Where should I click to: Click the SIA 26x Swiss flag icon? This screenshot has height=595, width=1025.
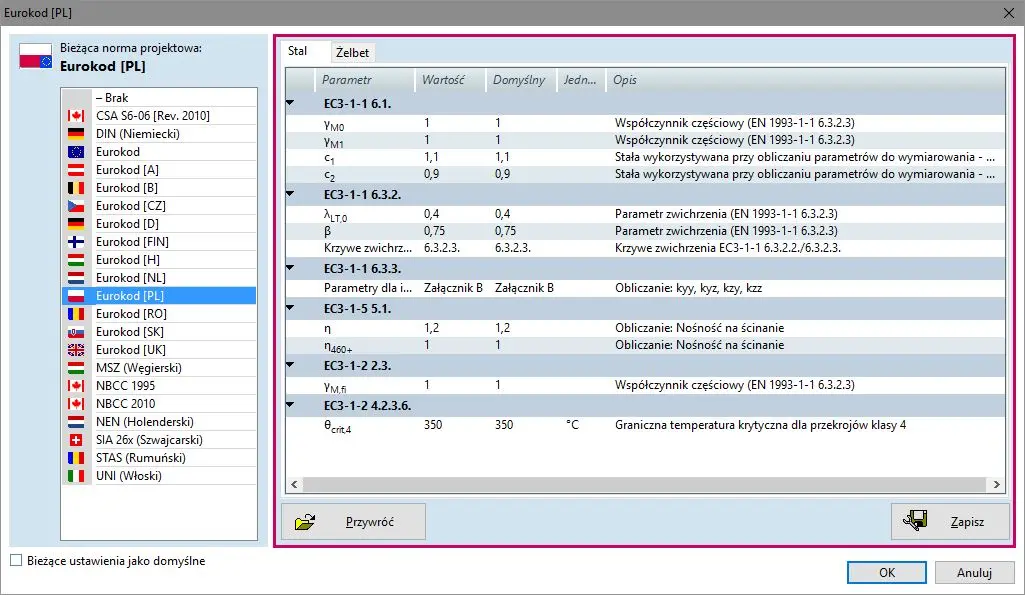[75, 440]
